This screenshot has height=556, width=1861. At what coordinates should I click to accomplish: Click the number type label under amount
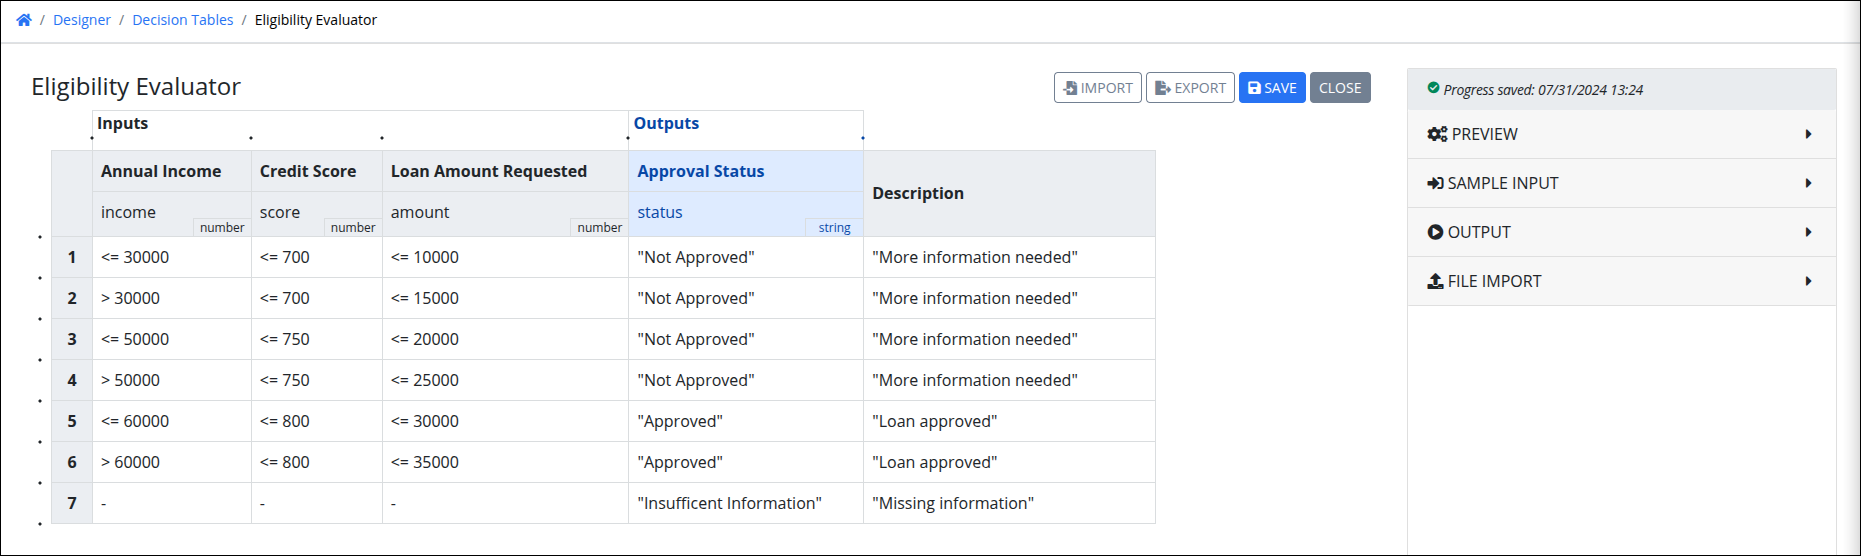[x=599, y=228]
